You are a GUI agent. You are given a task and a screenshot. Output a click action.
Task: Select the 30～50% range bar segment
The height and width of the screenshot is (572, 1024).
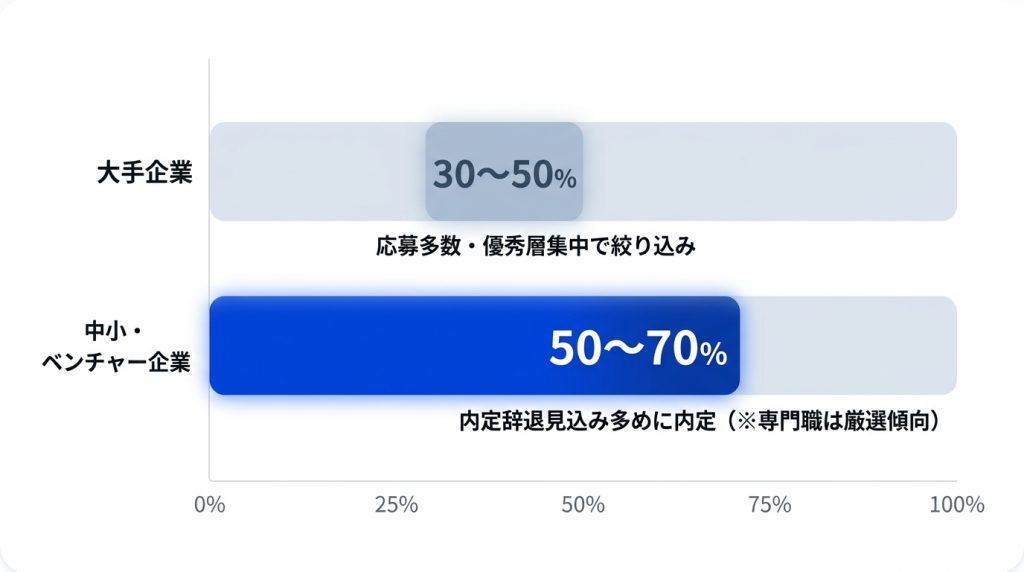point(504,172)
